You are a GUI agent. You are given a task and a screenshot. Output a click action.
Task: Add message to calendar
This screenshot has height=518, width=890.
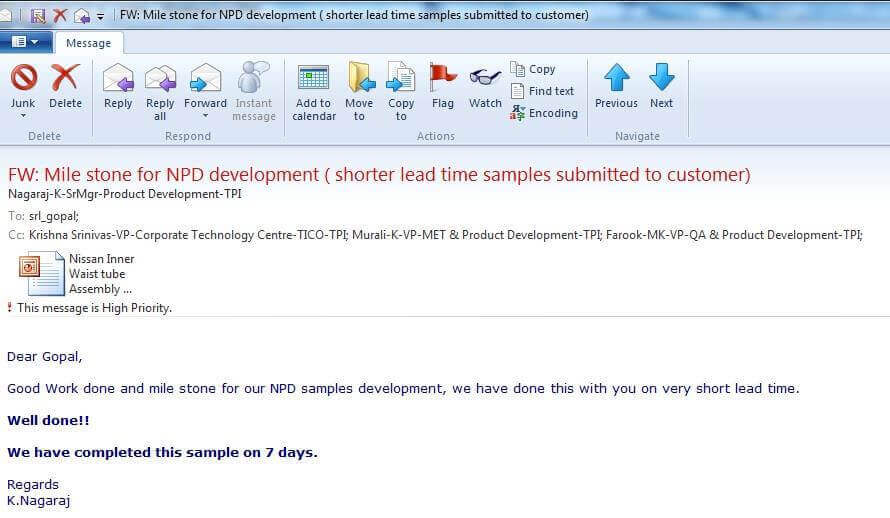pos(314,92)
